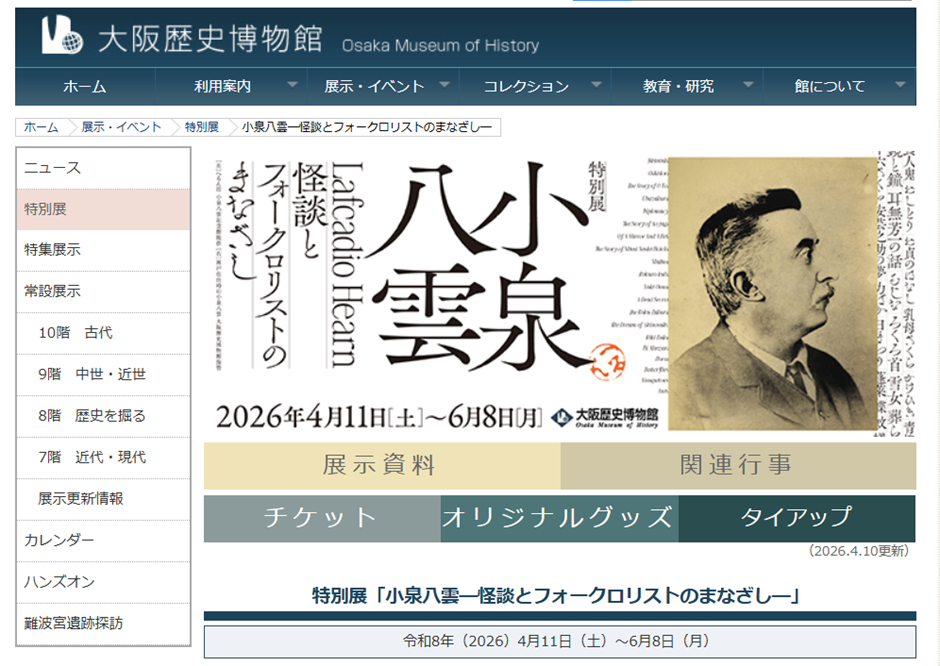The image size is (940, 666).
Task: Open the ホーム navigation menu item
Action: point(85,86)
